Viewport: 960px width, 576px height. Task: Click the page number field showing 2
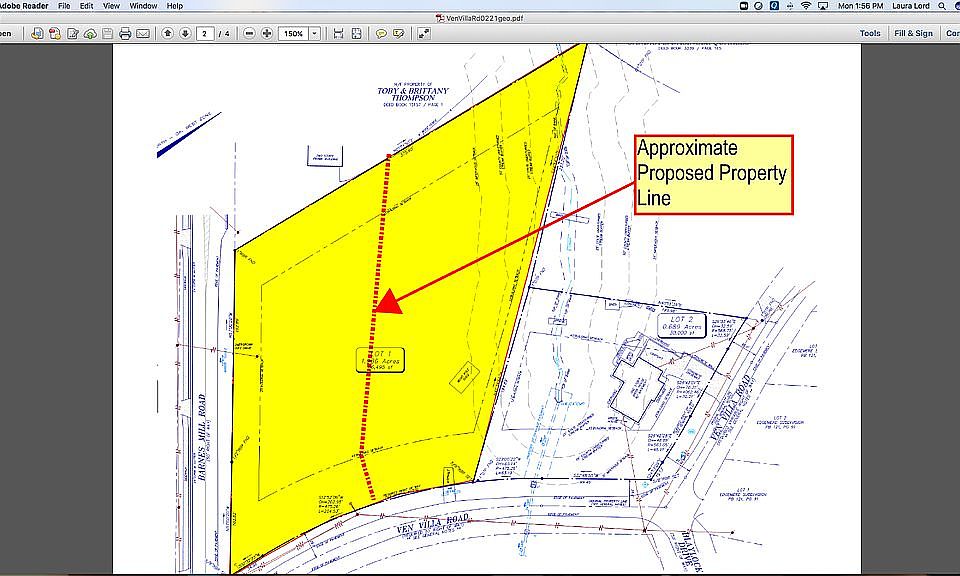[204, 34]
